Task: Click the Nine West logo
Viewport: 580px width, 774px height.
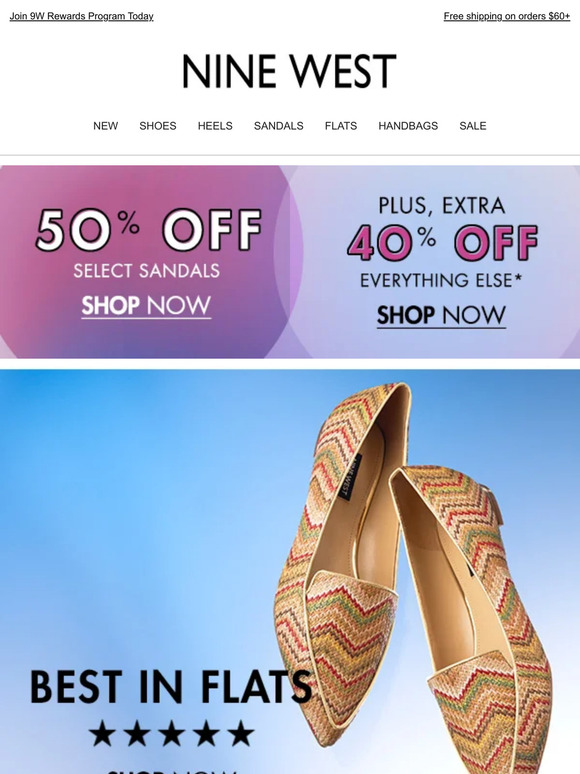Action: pos(289,71)
